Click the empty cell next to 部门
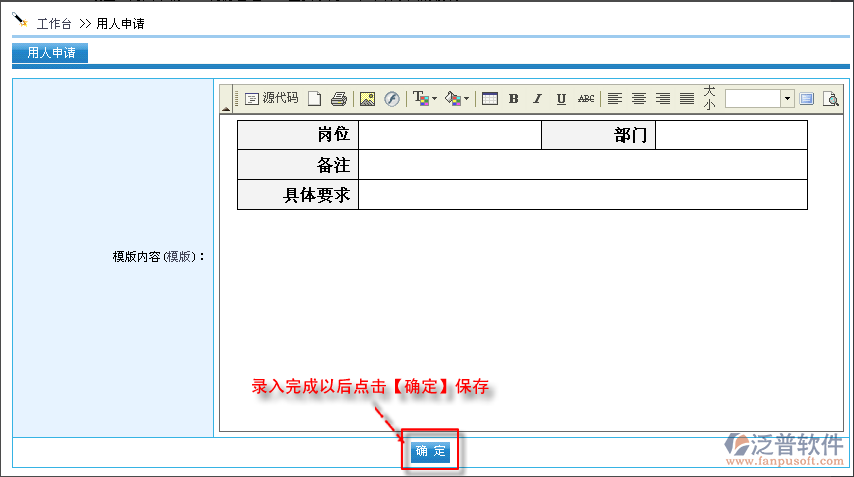This screenshot has height=477, width=854. pos(731,134)
